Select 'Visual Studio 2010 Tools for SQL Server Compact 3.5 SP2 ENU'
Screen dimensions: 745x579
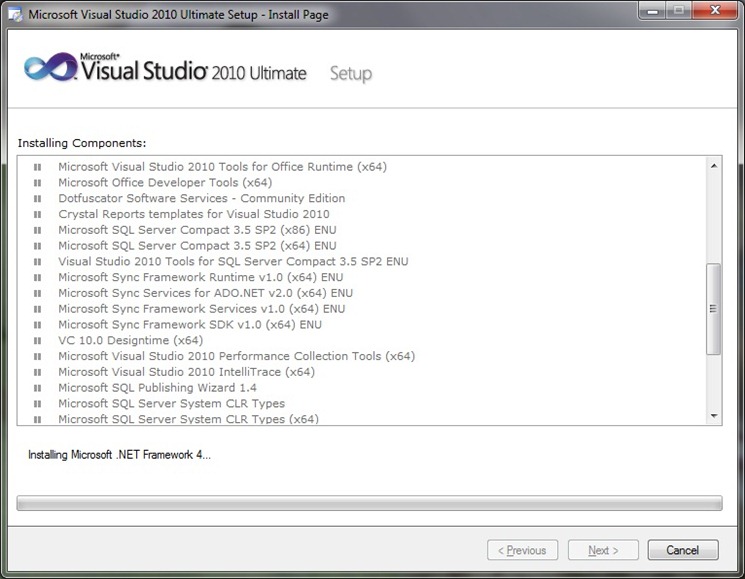click(x=233, y=261)
